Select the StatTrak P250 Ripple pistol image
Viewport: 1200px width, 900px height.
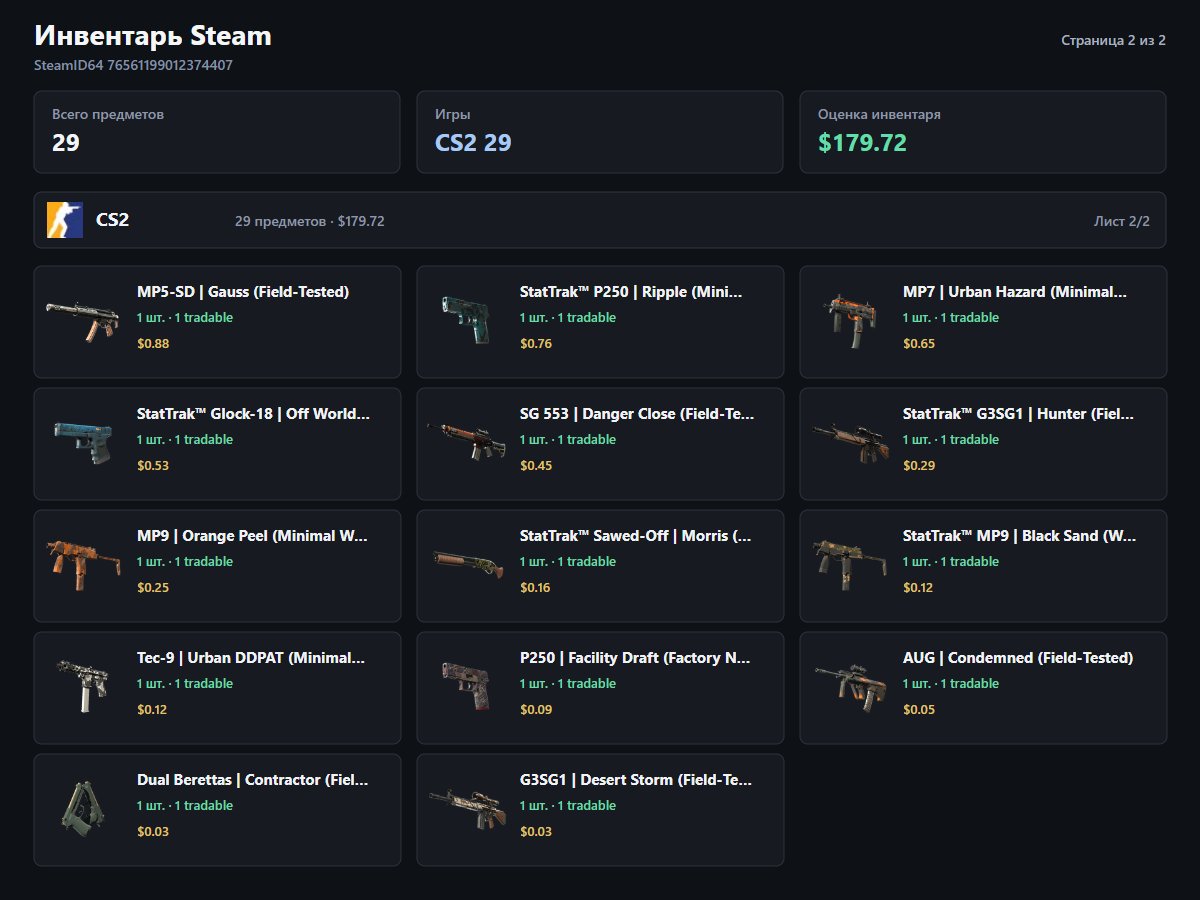[466, 318]
